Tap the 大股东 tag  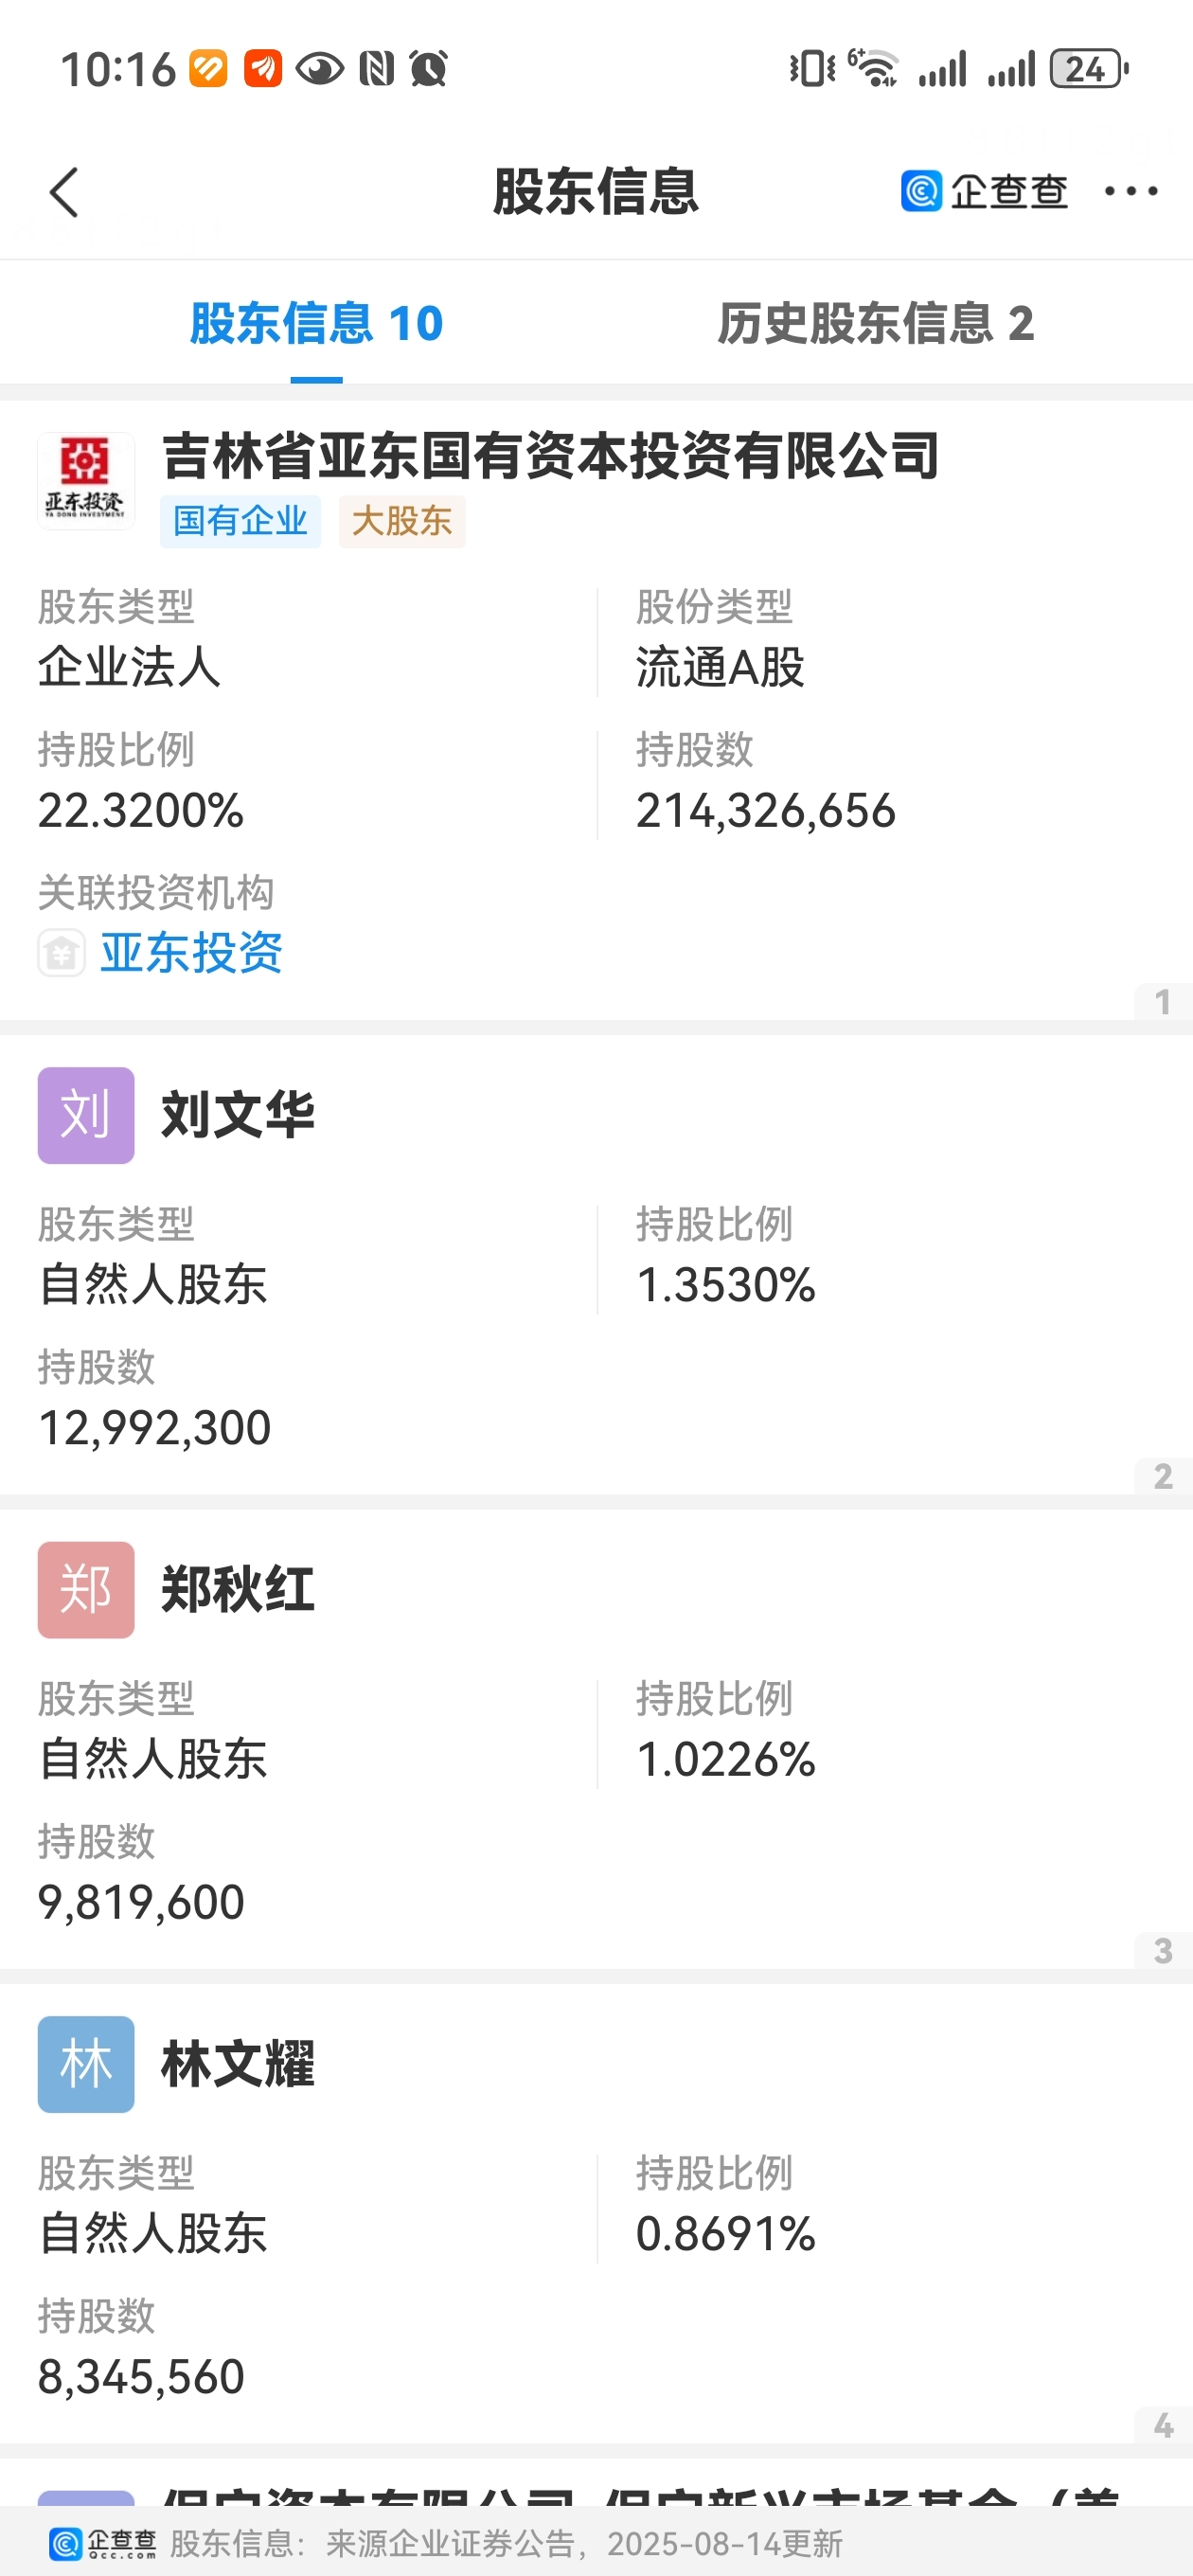(x=402, y=521)
